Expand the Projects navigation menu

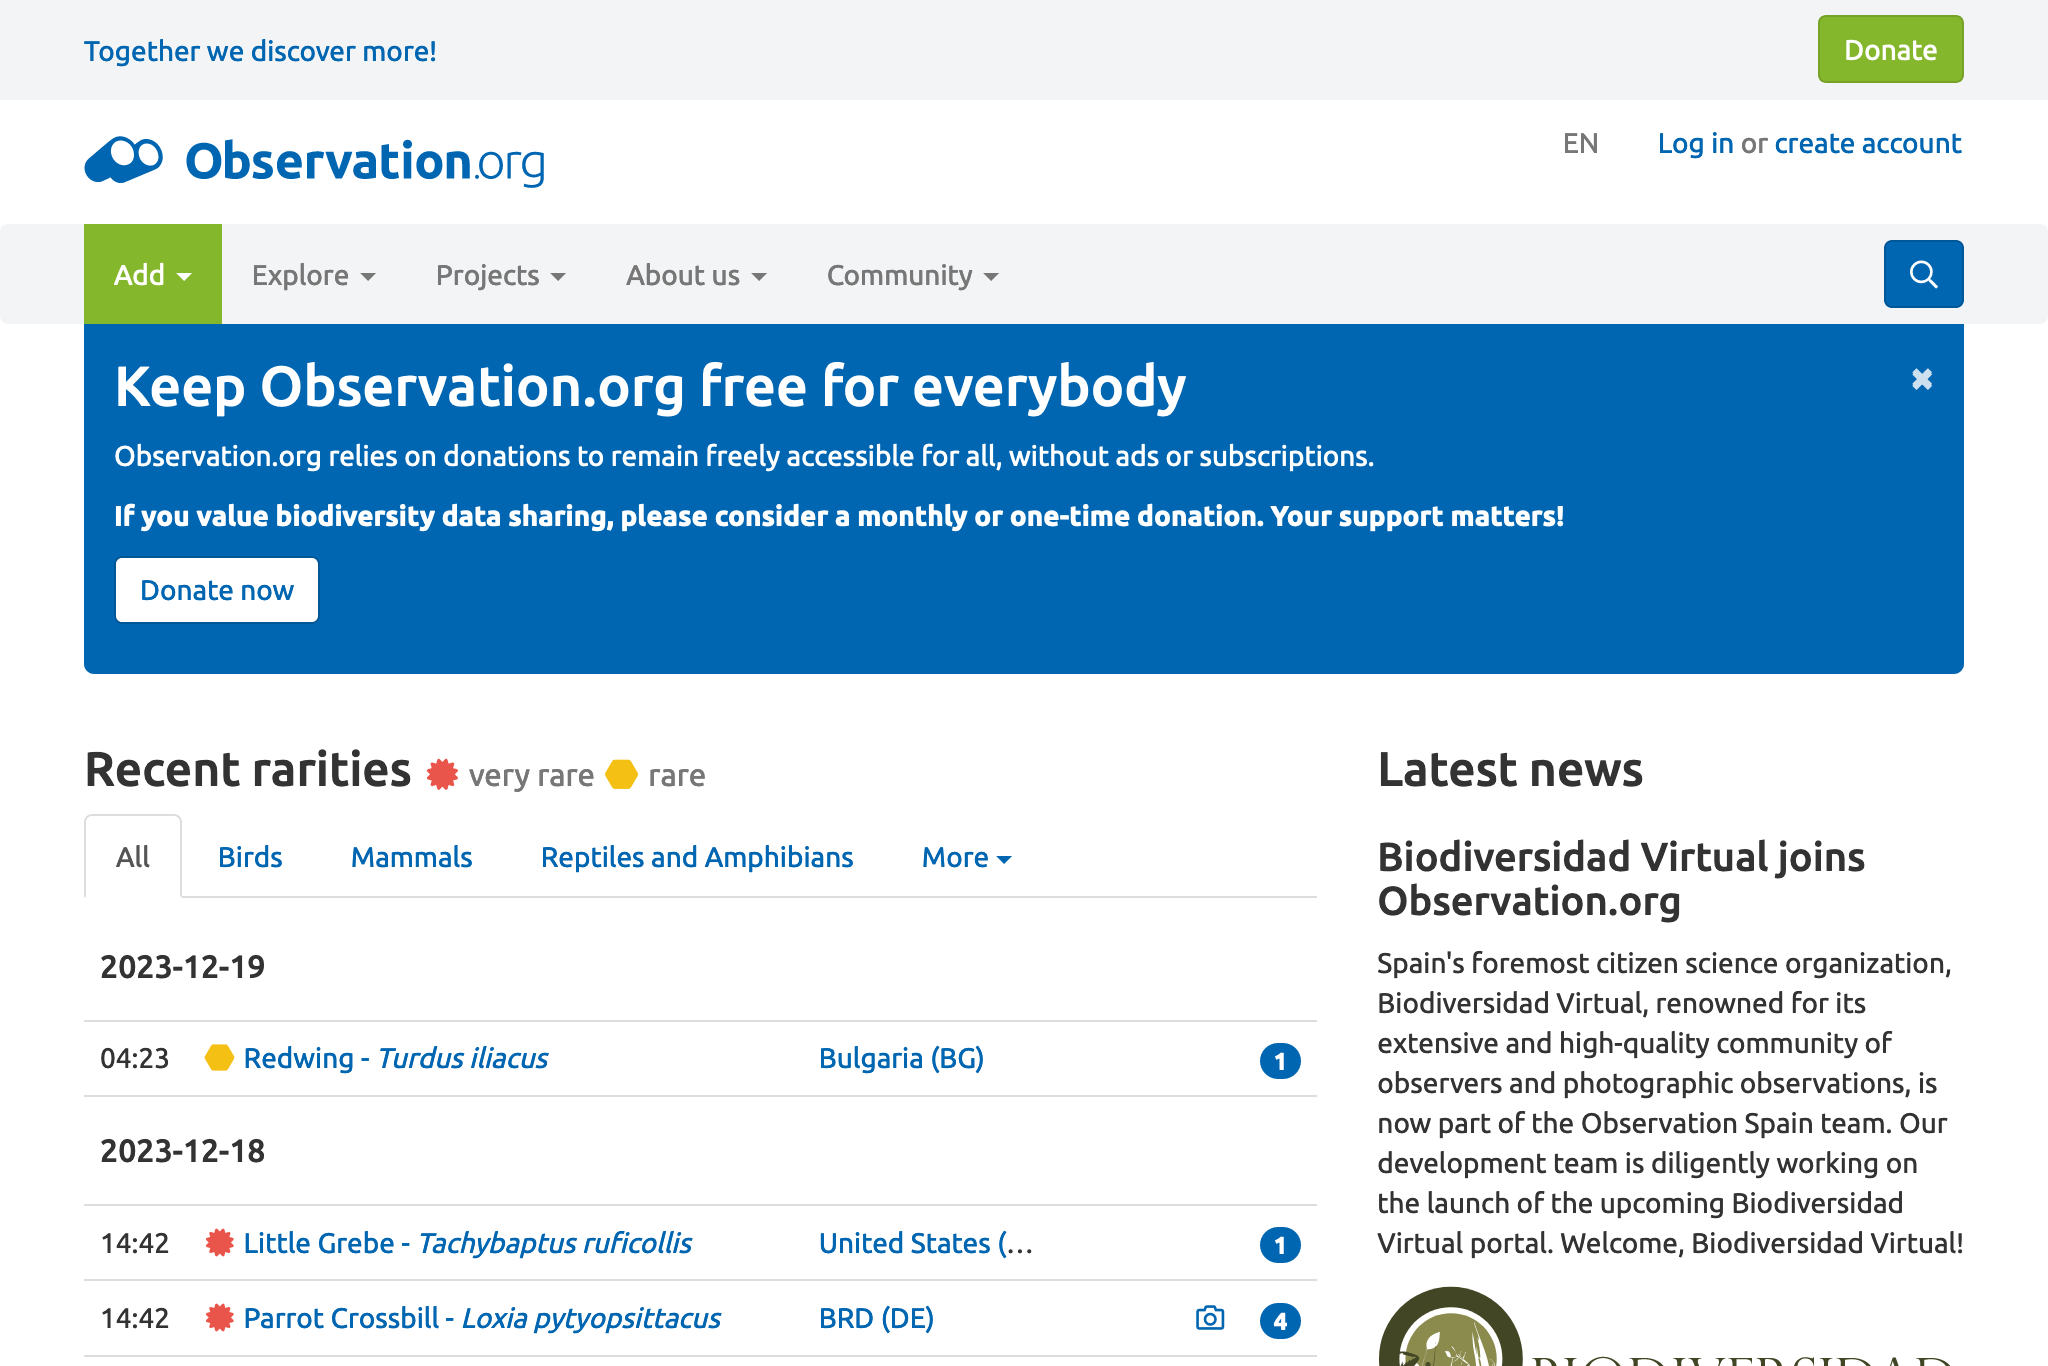point(500,275)
